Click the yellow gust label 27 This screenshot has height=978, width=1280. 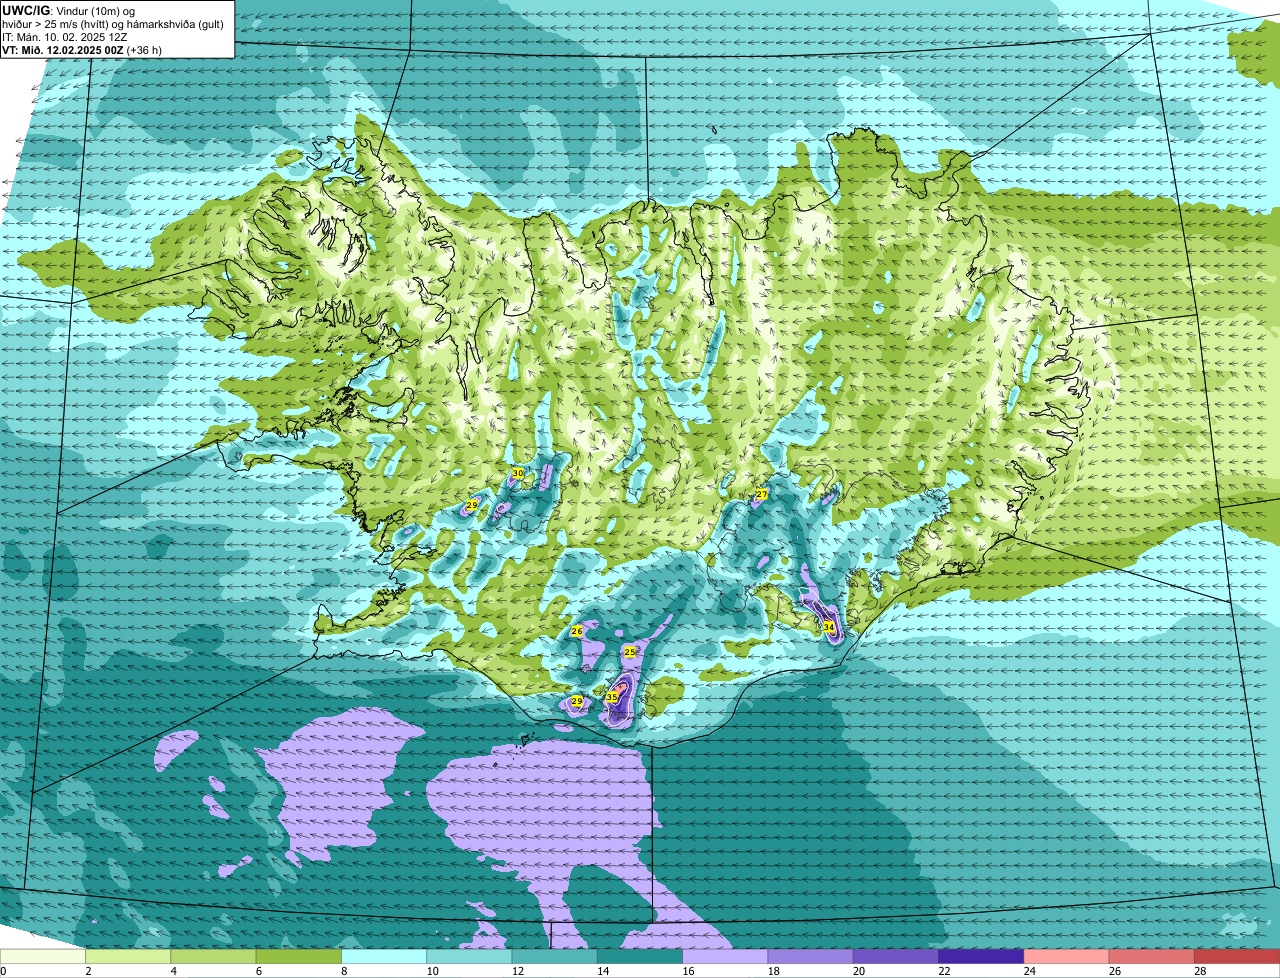point(761,494)
